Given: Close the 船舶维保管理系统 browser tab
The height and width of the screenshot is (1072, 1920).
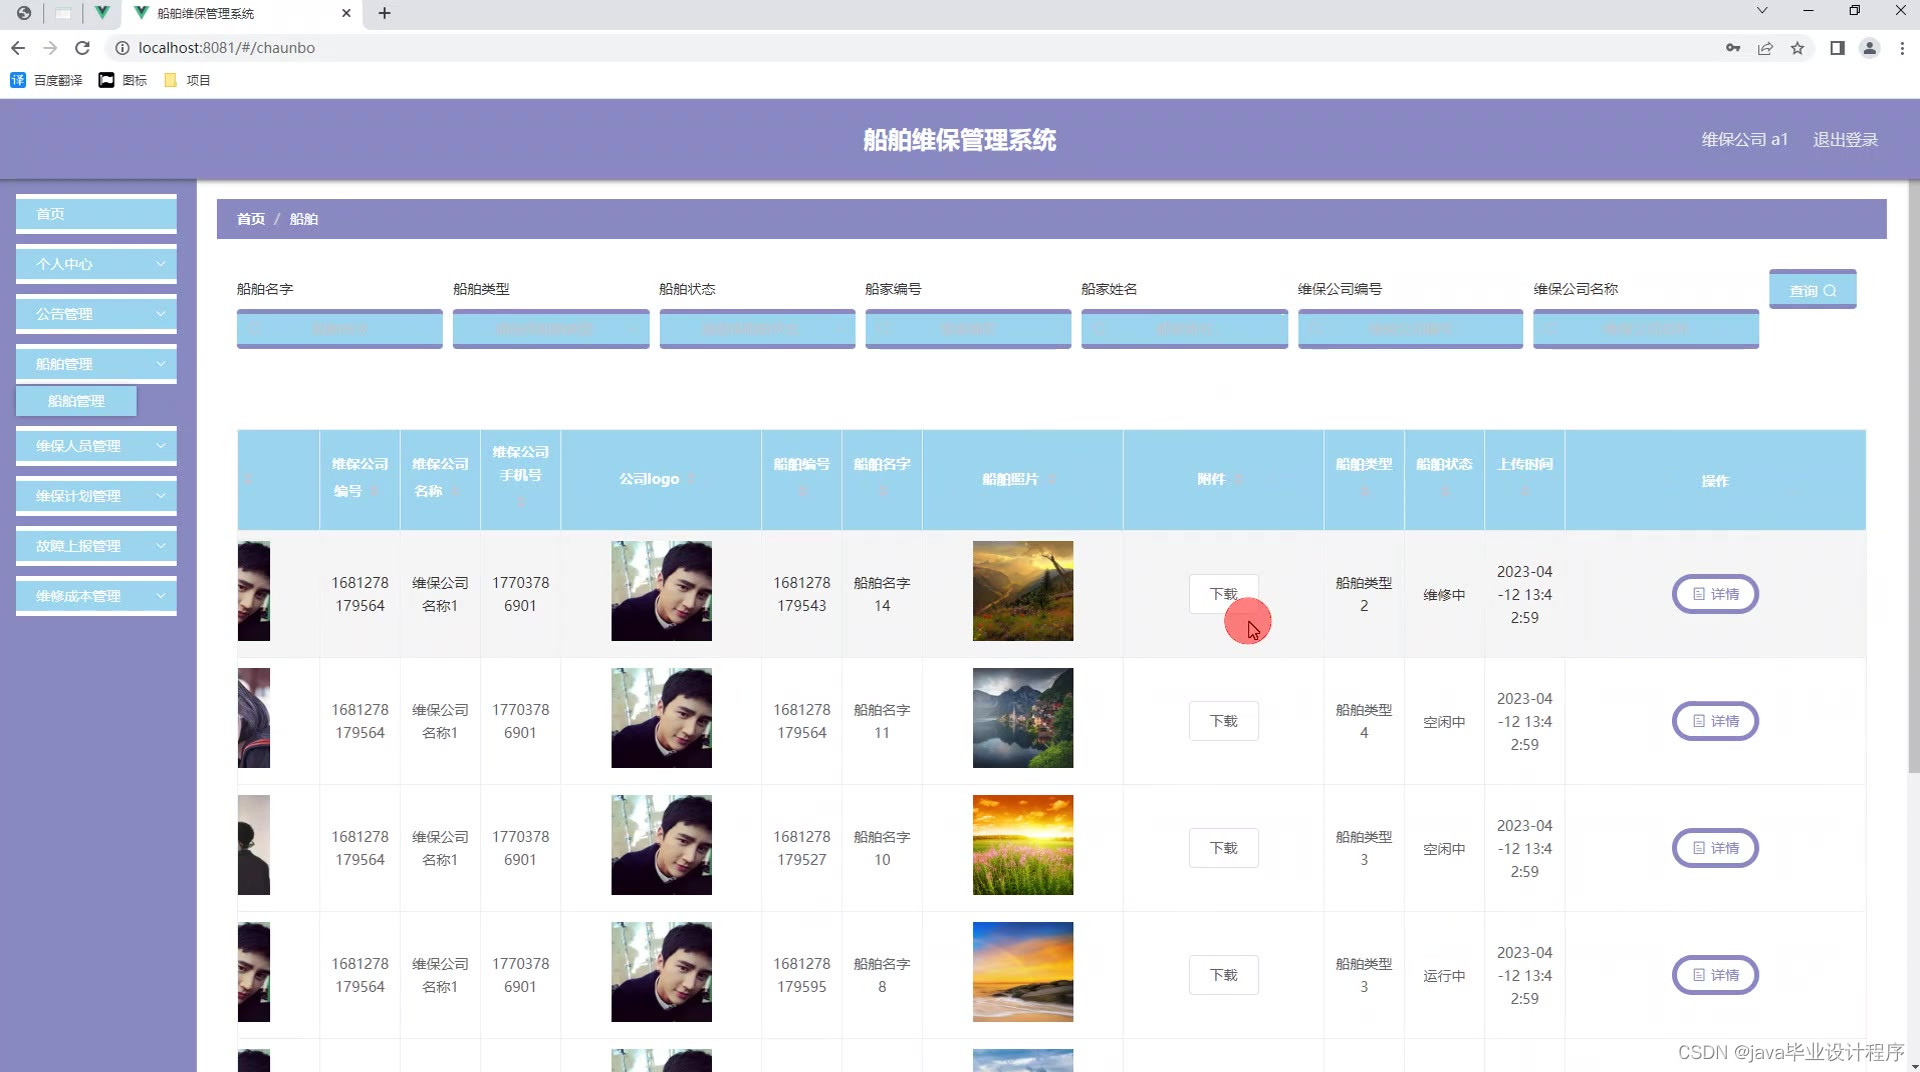Looking at the screenshot, I should [346, 13].
